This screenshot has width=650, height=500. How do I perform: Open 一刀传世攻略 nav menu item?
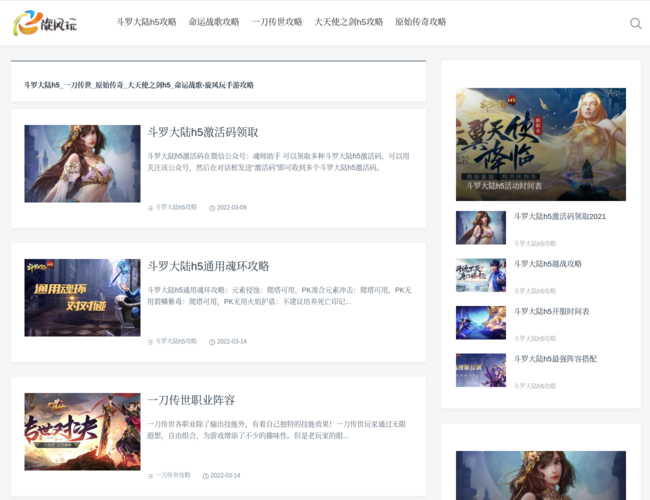[x=277, y=22]
